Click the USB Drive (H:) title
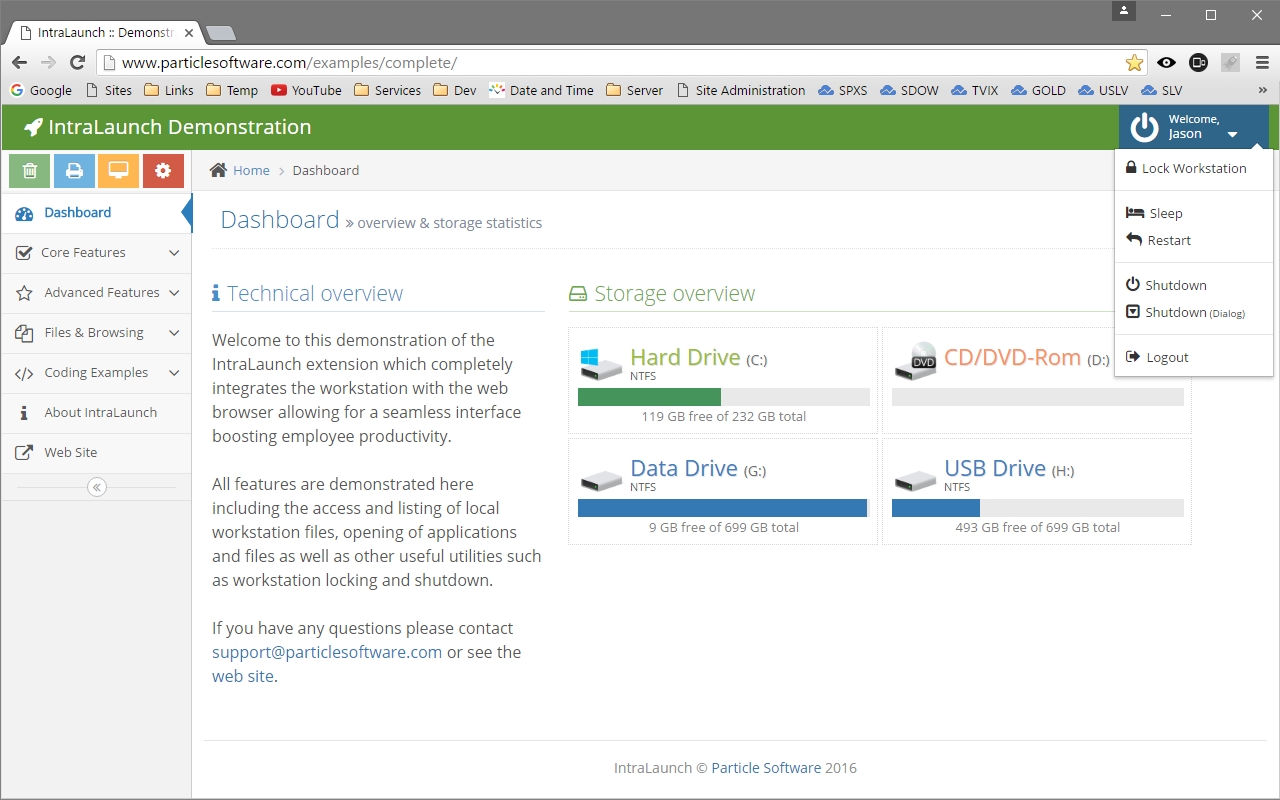 [1009, 468]
